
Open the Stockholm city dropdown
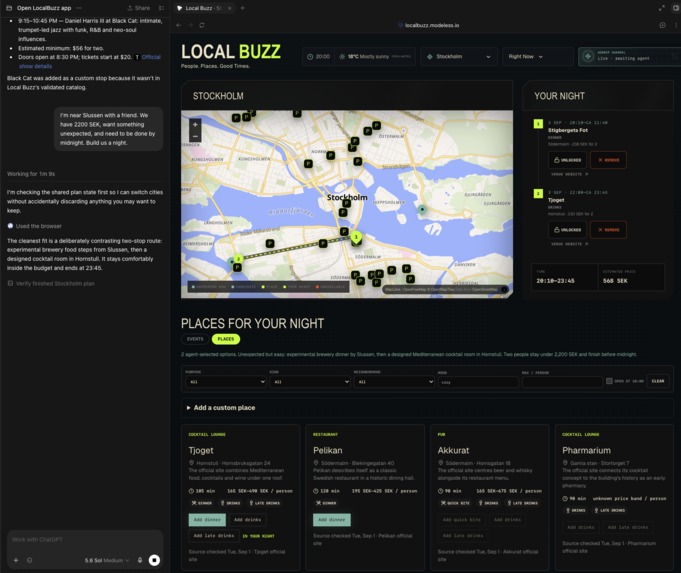pyautogui.click(x=459, y=56)
